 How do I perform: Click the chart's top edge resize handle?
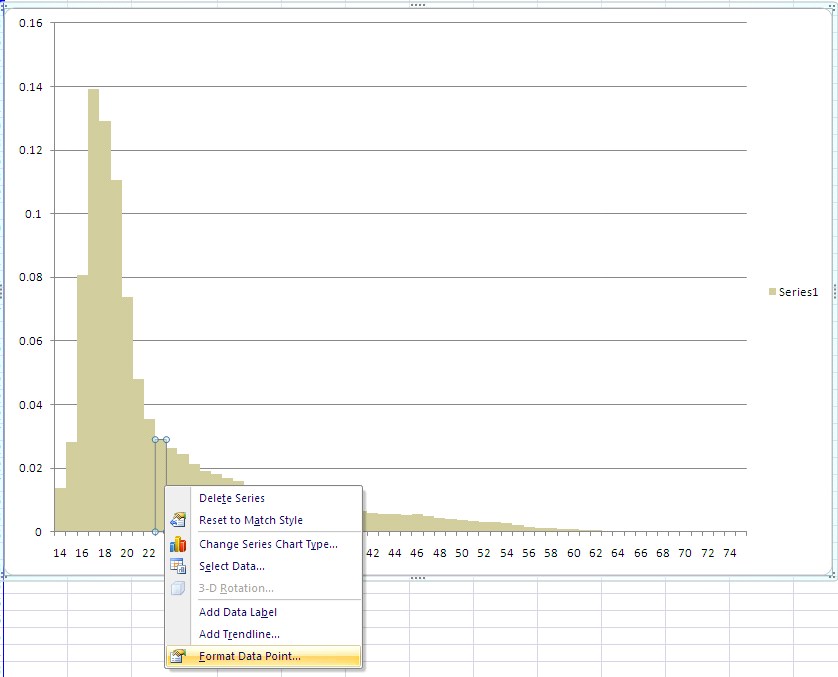point(418,5)
